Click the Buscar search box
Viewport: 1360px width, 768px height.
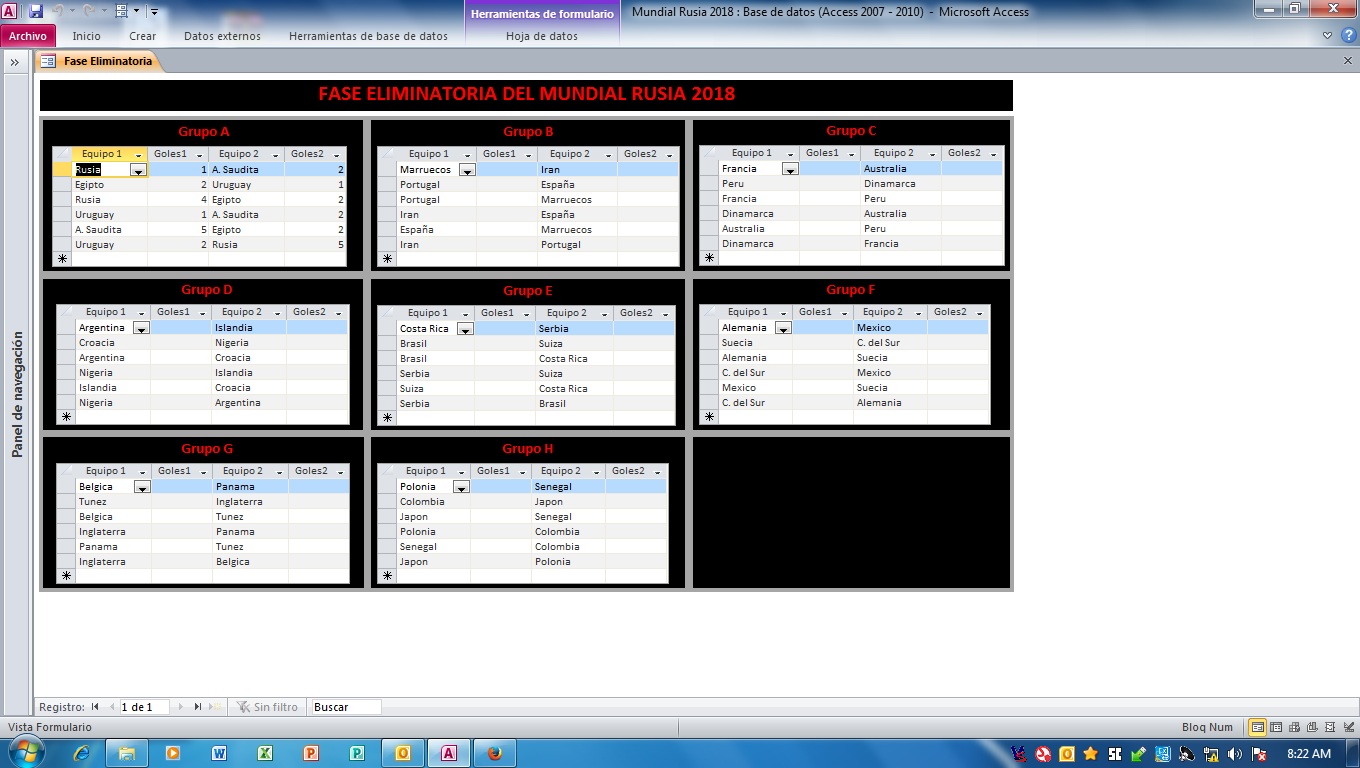[x=346, y=707]
